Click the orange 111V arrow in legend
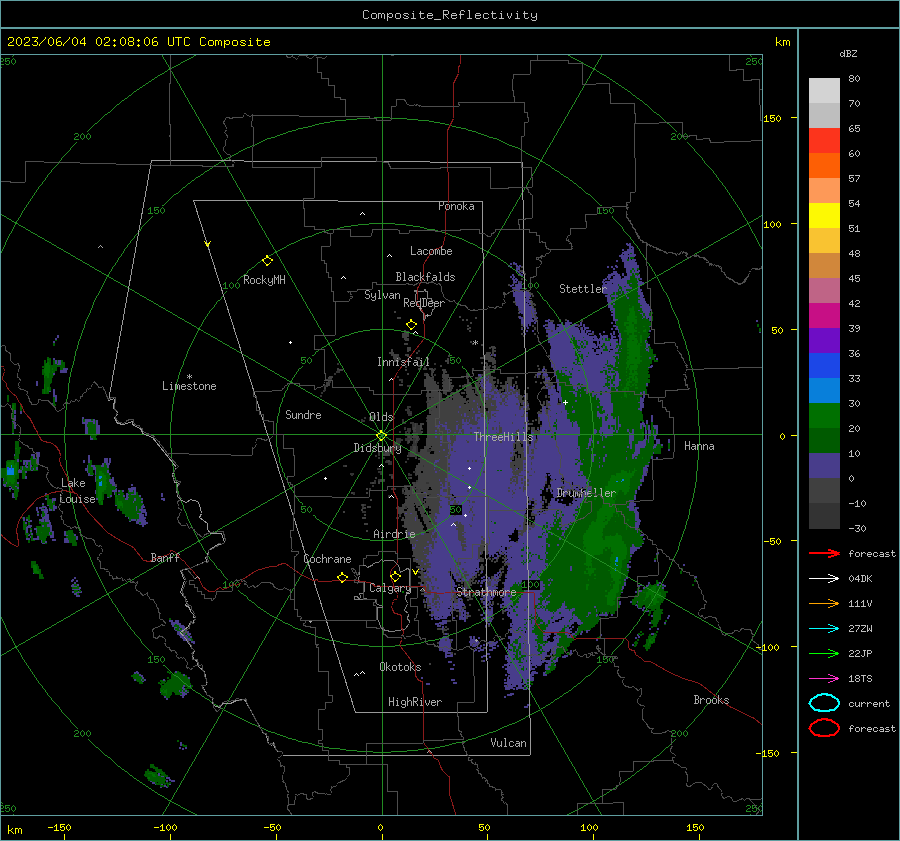This screenshot has height=841, width=900. click(x=824, y=603)
